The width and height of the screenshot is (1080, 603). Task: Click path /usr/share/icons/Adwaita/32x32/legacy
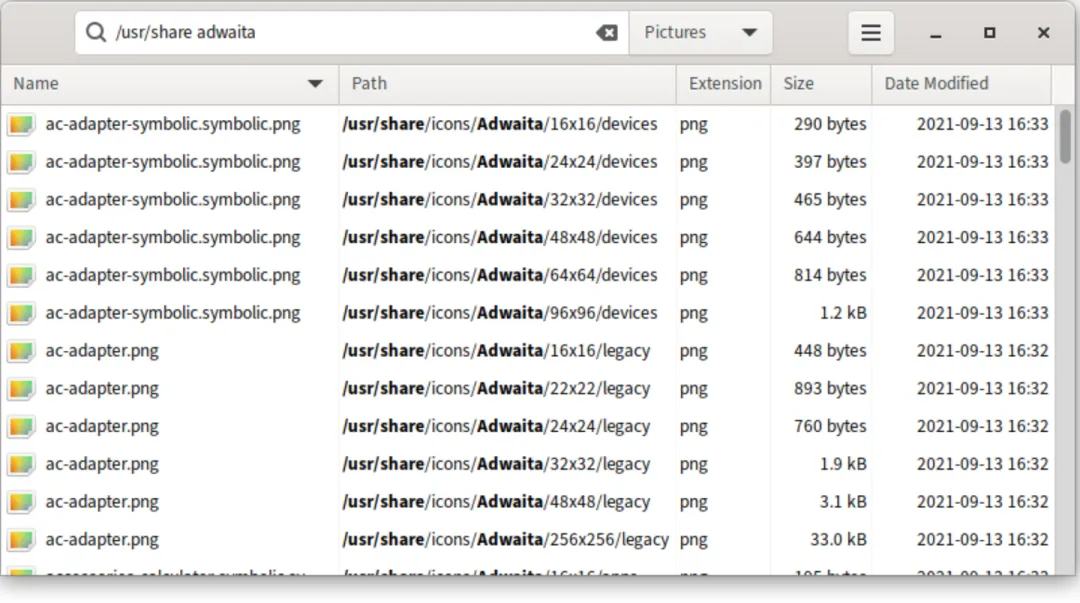[497, 464]
